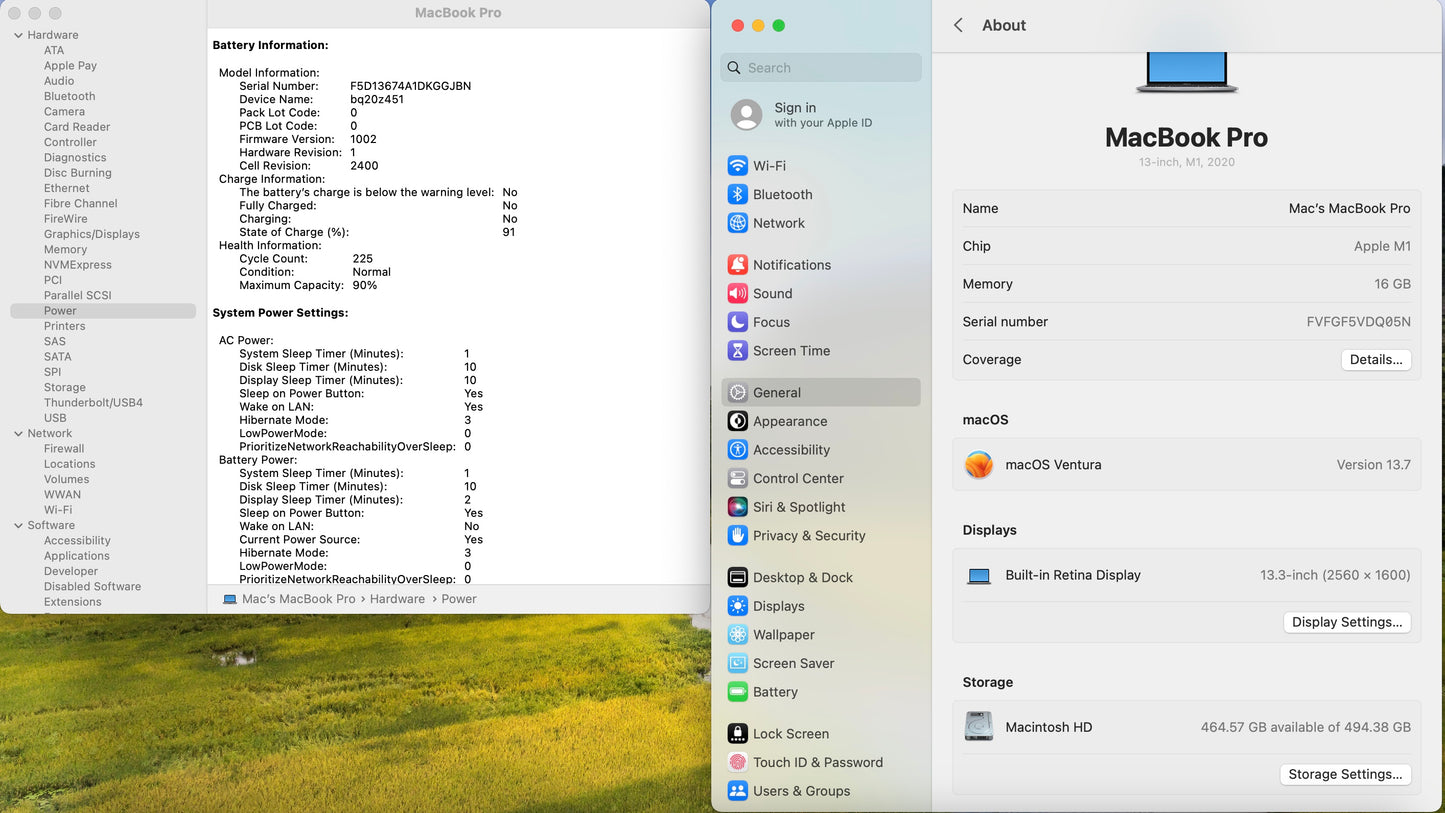The width and height of the screenshot is (1445, 813).
Task: Click the Battery icon in sidebar
Action: [737, 692]
